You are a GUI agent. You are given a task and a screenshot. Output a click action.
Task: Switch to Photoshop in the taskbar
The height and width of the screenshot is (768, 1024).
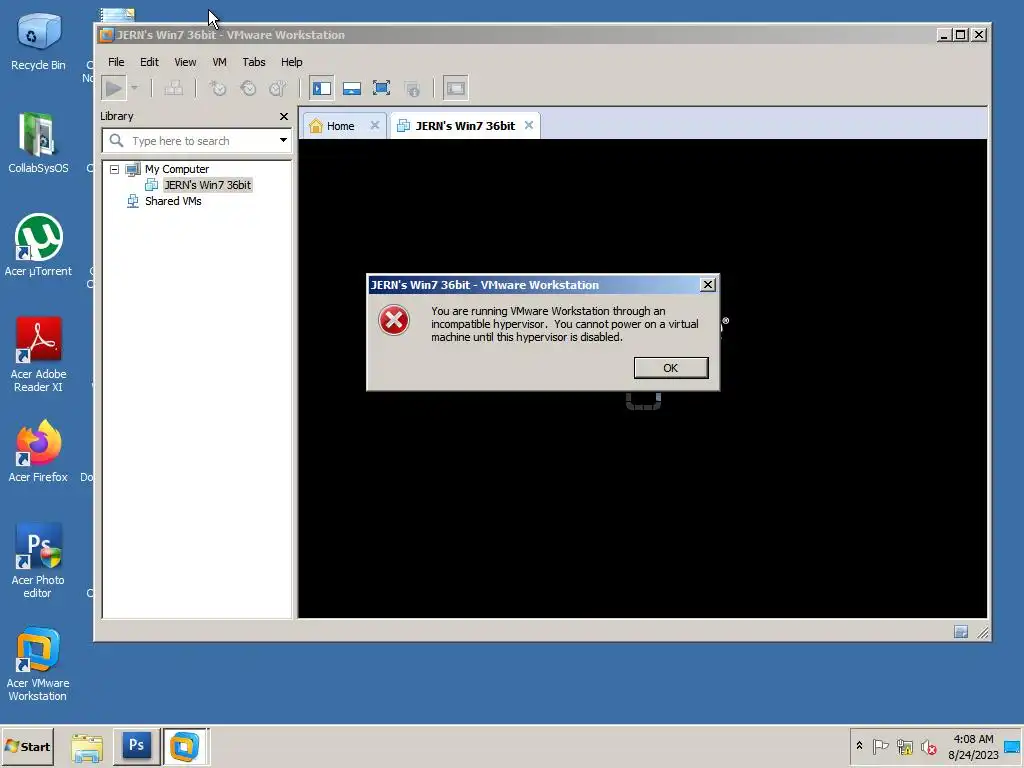click(136, 746)
